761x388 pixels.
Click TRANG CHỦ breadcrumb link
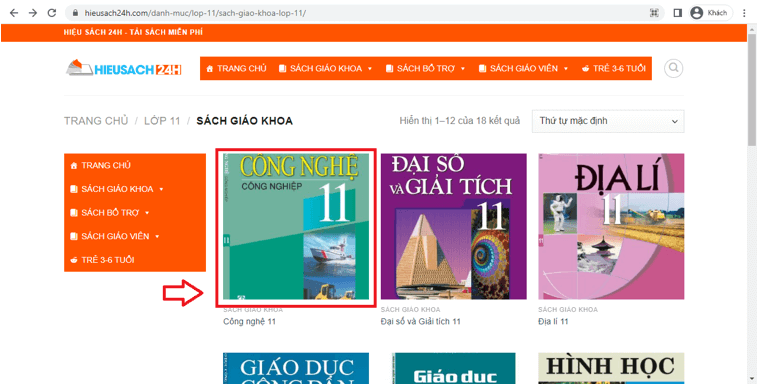click(96, 120)
